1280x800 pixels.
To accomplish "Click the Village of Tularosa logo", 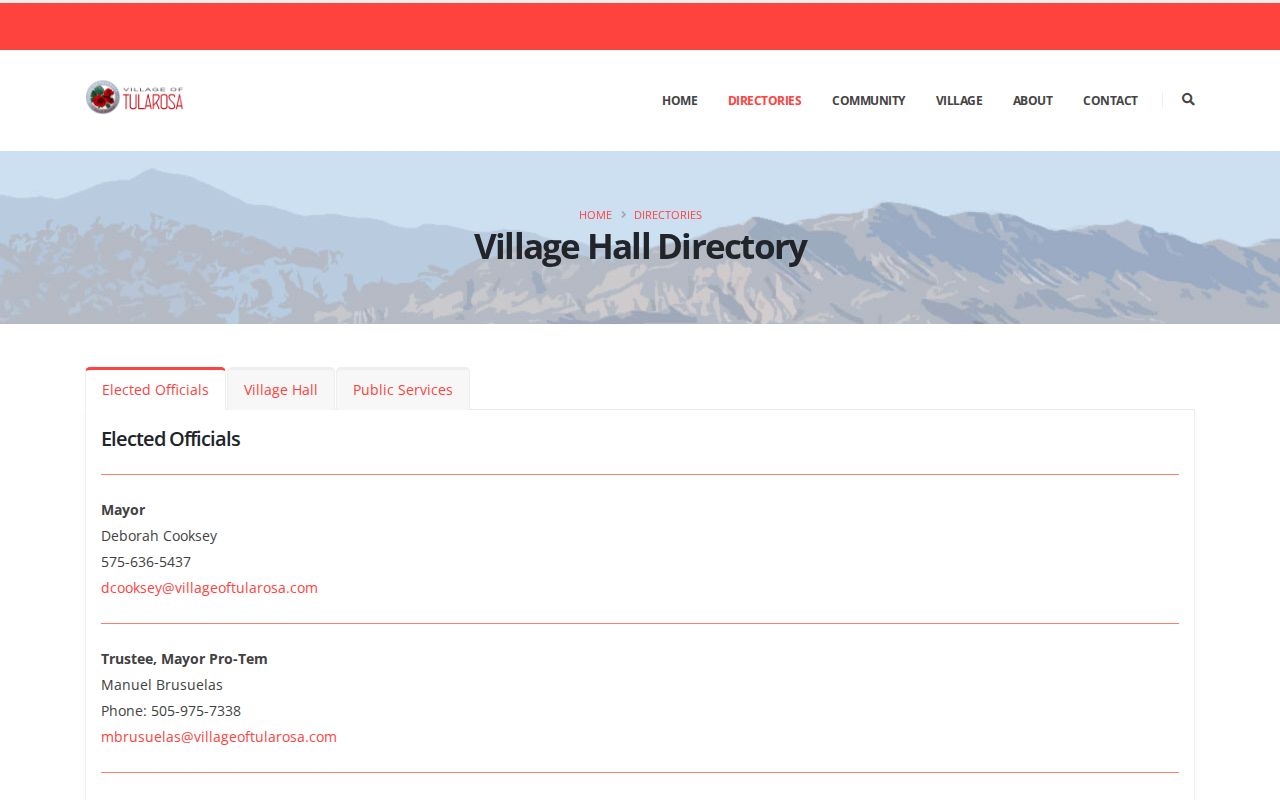I will coord(135,97).
